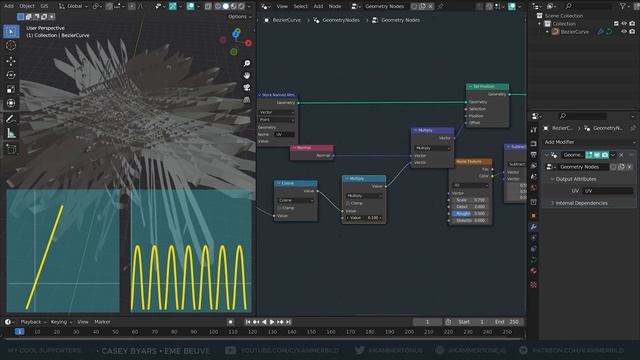
Task: Select the Cursor tool
Action: point(11,46)
